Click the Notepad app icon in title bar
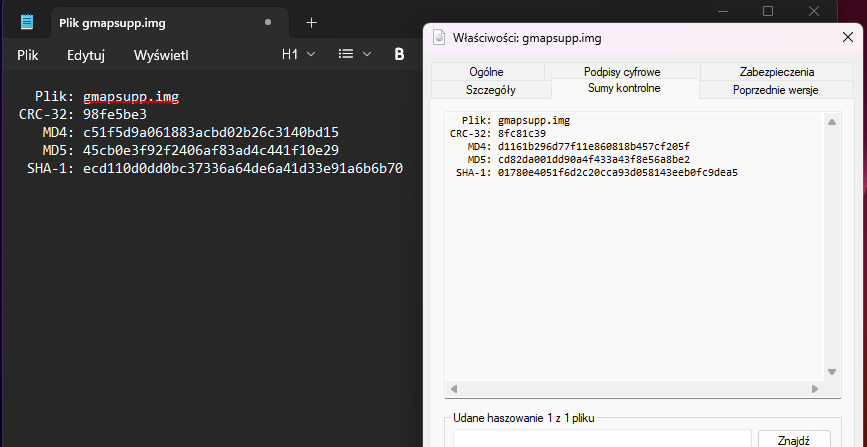867x447 pixels. [27, 22]
